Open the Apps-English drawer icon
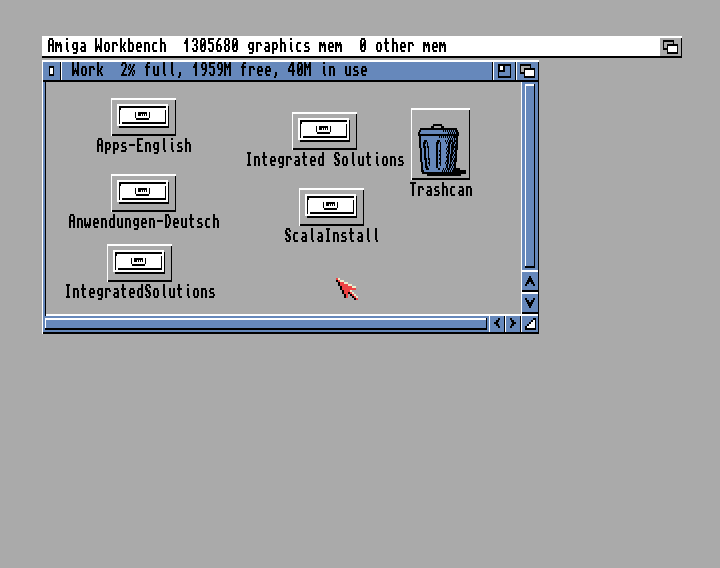Viewport: 720px width, 568px height. (143, 116)
